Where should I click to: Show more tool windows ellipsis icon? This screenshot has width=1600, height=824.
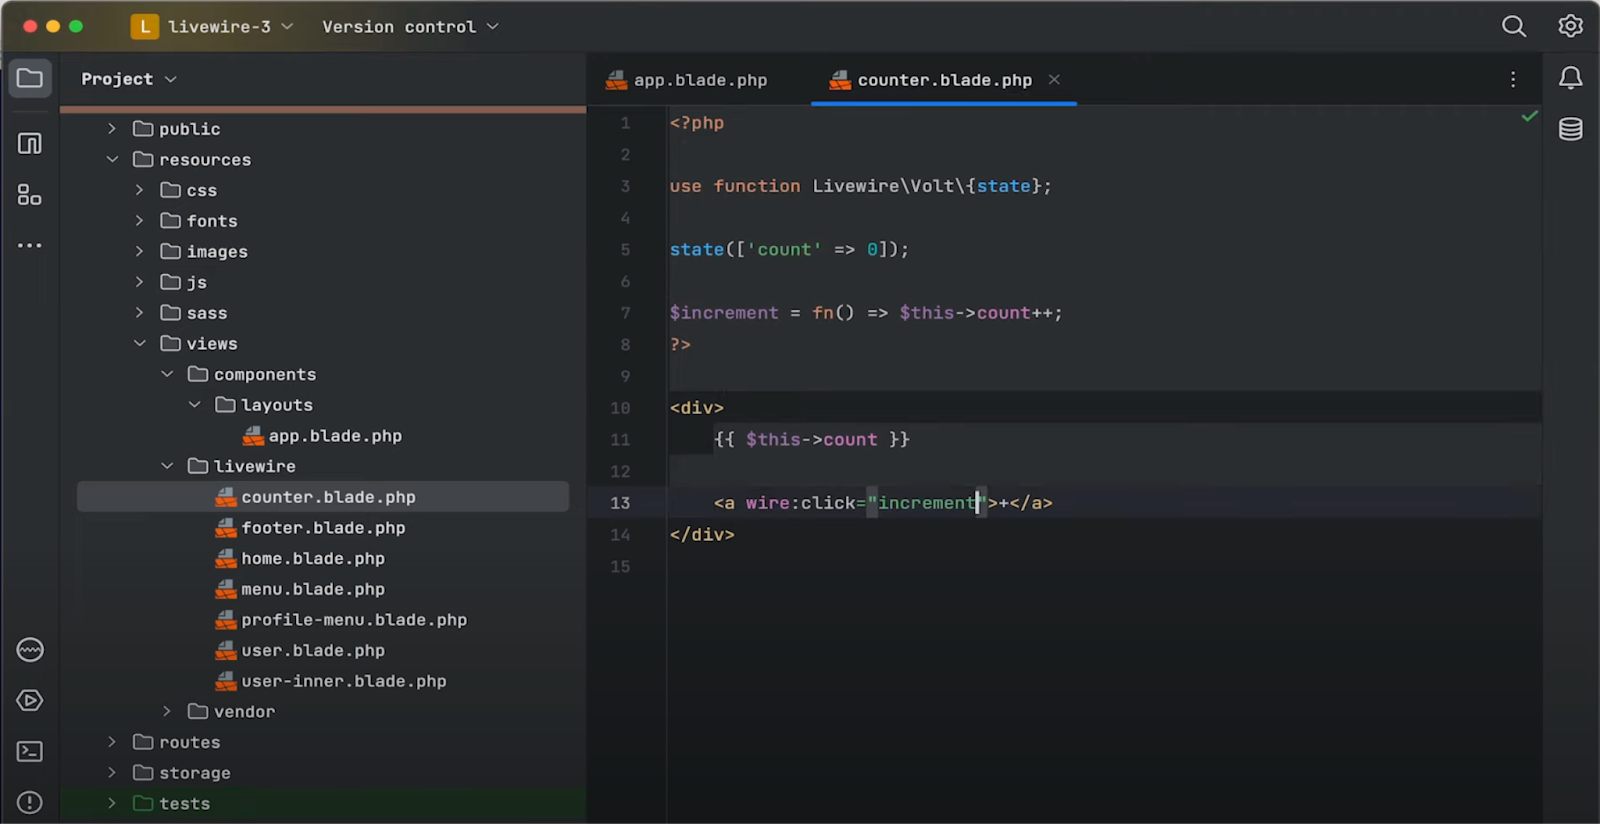[30, 245]
